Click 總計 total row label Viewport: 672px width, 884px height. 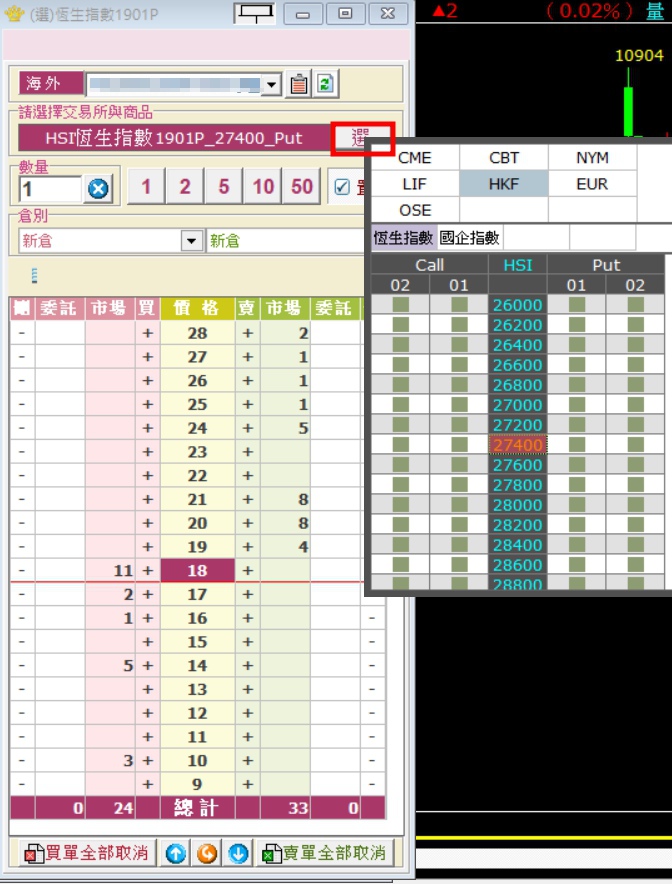[197, 808]
